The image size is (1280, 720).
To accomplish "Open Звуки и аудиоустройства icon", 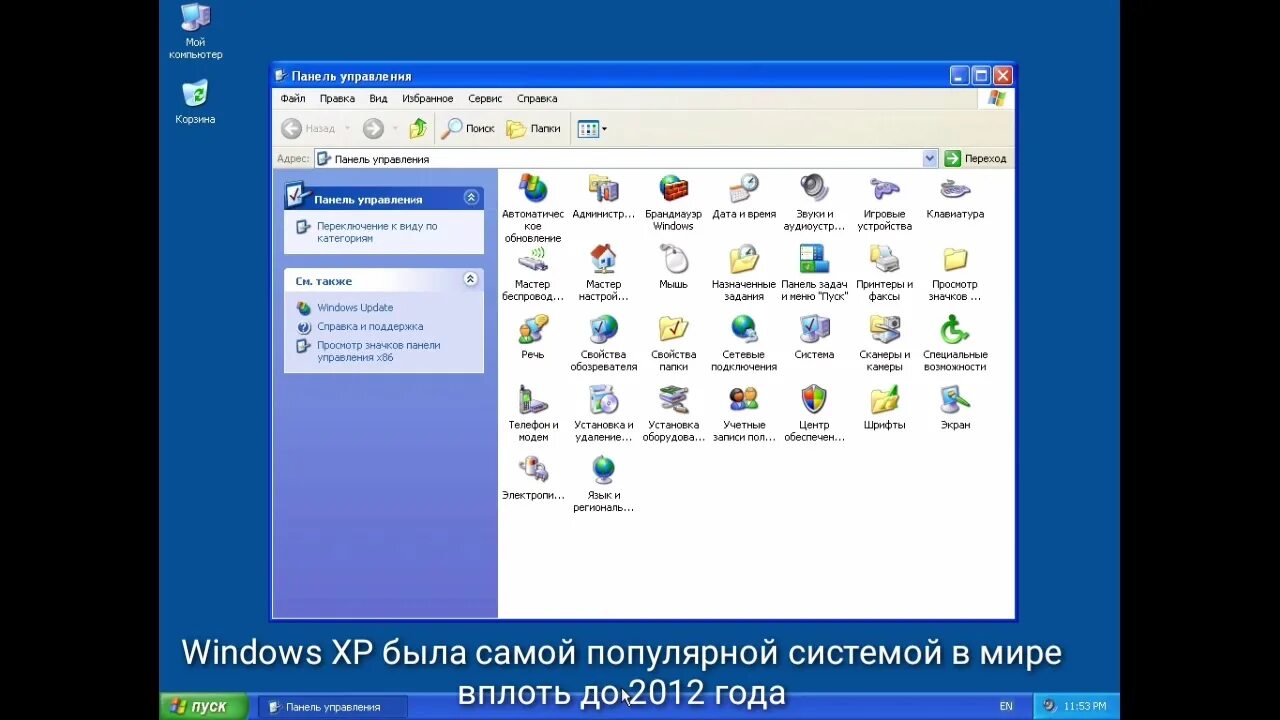I will (814, 189).
